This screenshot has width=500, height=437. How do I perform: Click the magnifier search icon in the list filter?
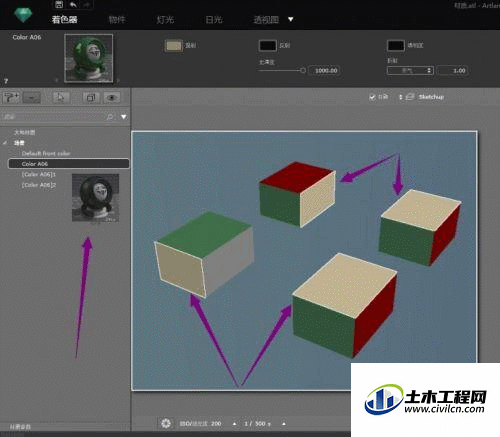click(110, 117)
